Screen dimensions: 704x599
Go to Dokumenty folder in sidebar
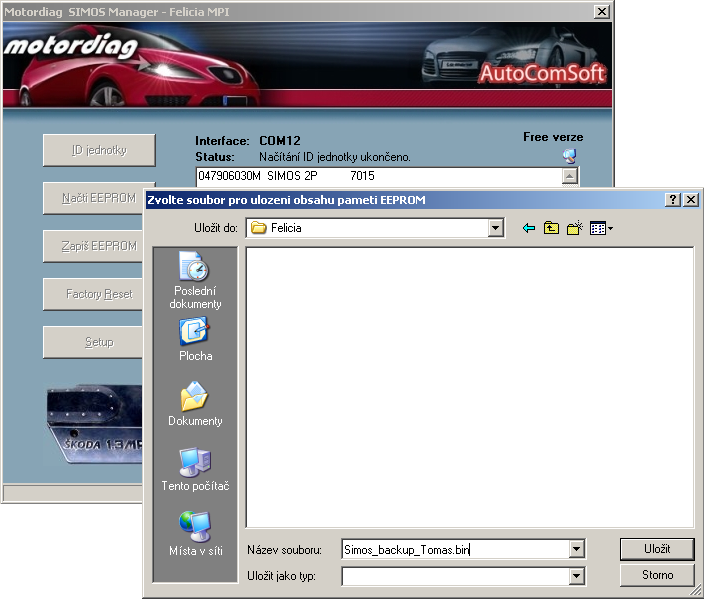coord(195,404)
